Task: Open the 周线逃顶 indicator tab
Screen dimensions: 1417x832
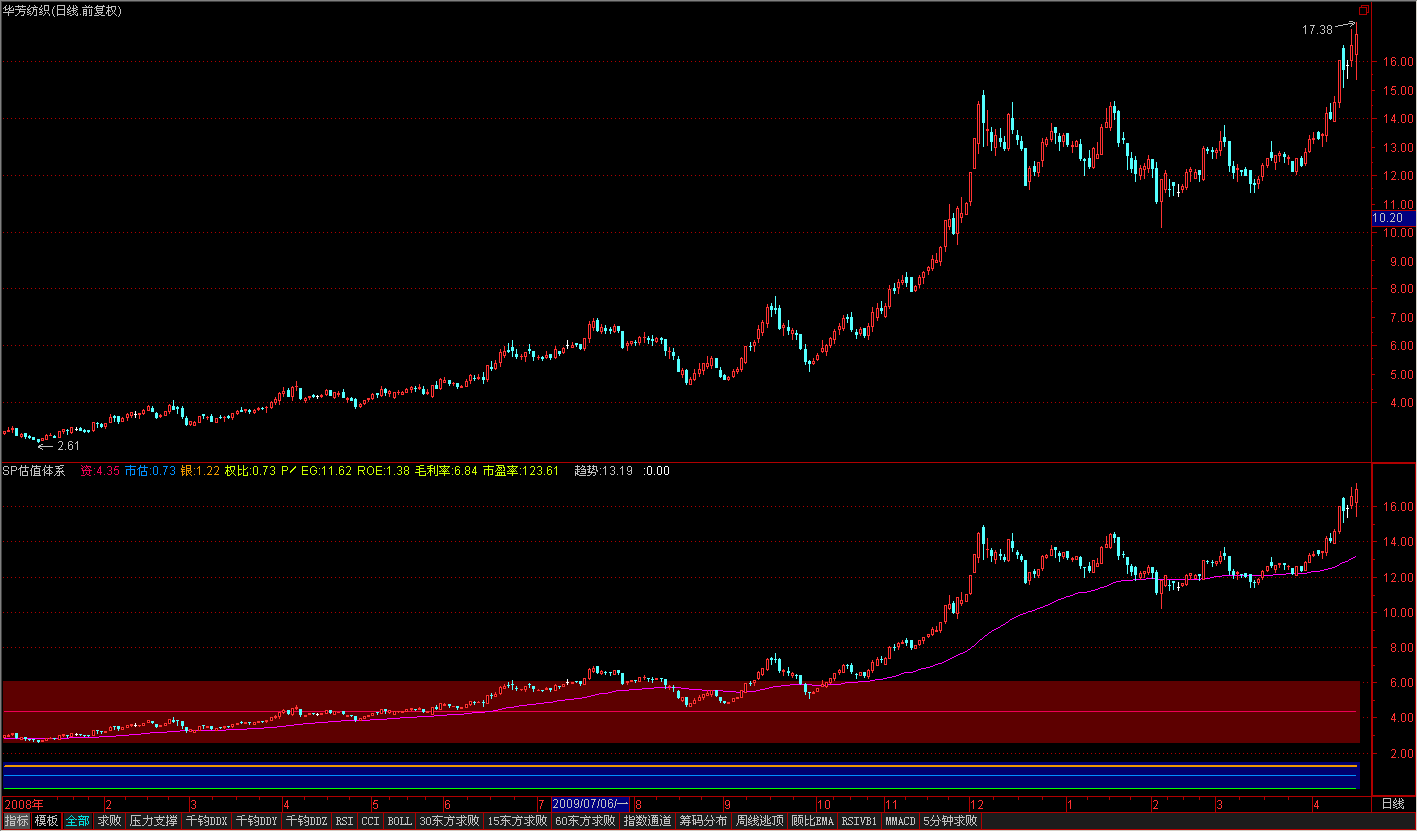Action: 759,821
